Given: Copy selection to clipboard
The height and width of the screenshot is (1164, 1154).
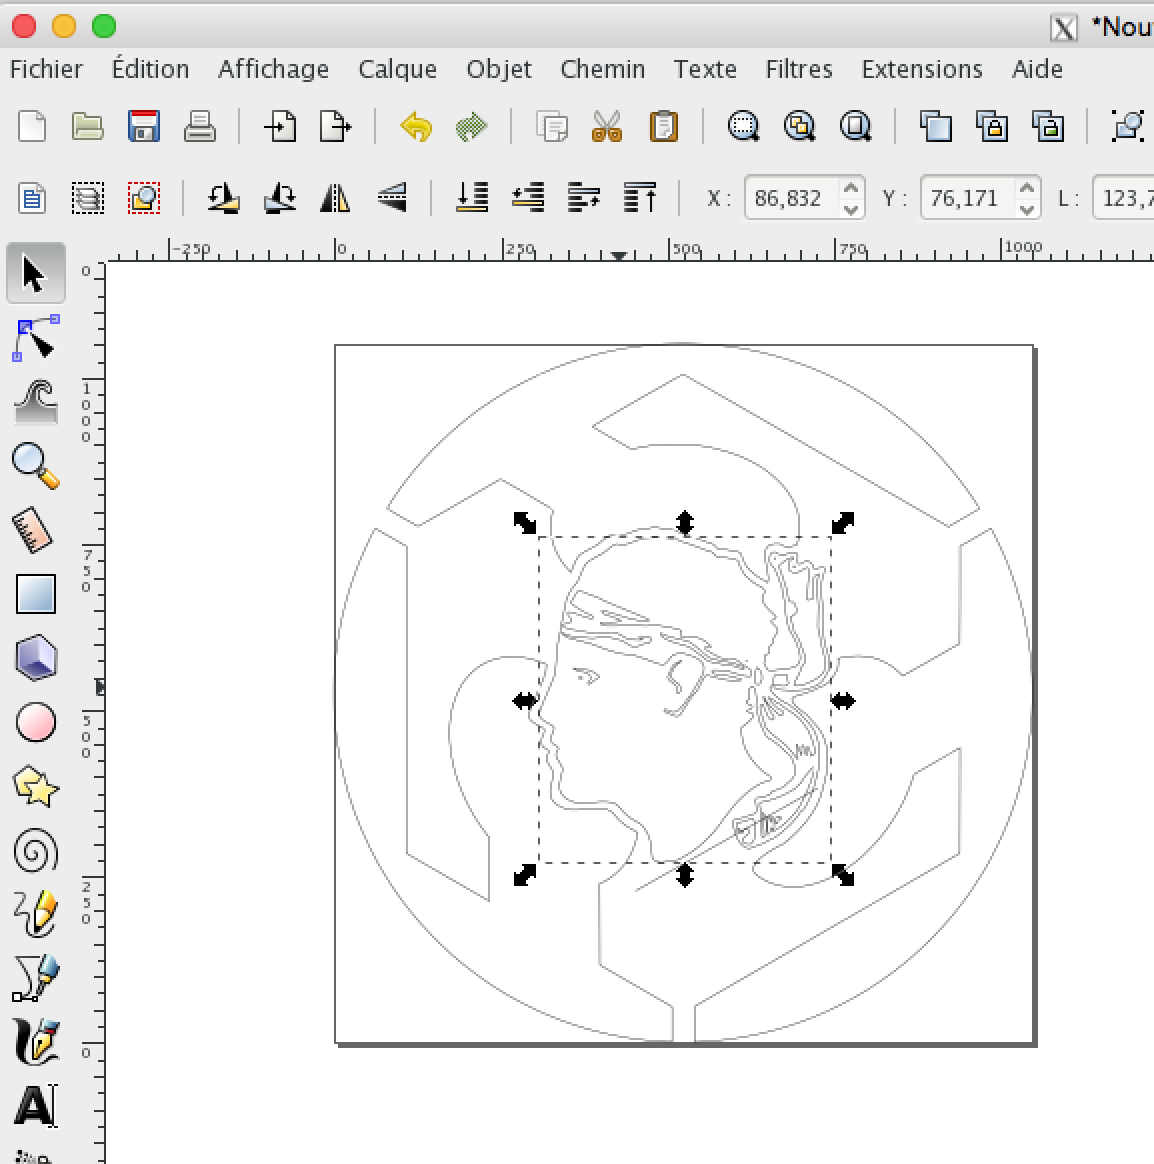Looking at the screenshot, I should (552, 126).
